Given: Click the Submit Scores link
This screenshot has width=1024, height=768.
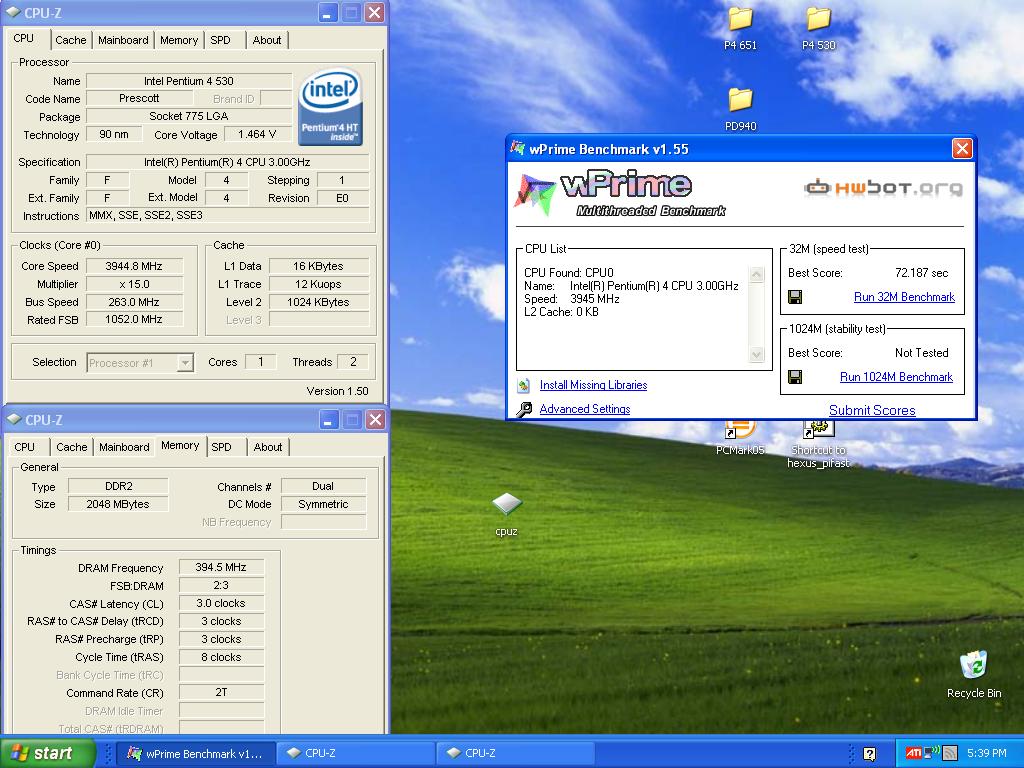Looking at the screenshot, I should coord(872,410).
